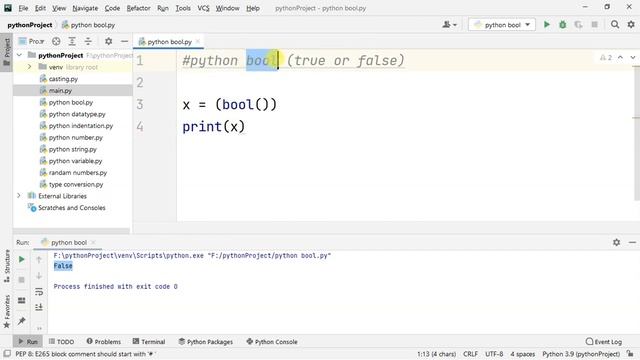Viewport: 640px width, 360px height.
Task: Click the Run with Coverage icon
Action: pyautogui.click(x=578, y=24)
